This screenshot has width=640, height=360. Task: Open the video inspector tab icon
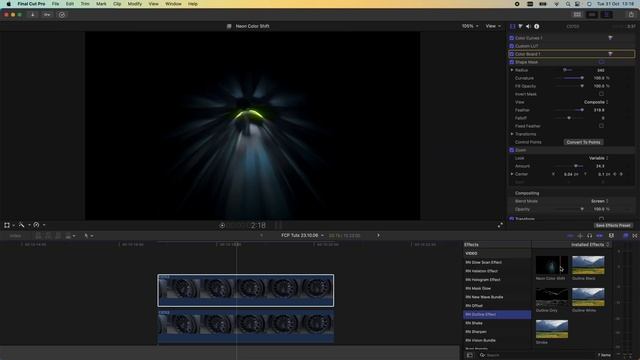click(x=513, y=26)
